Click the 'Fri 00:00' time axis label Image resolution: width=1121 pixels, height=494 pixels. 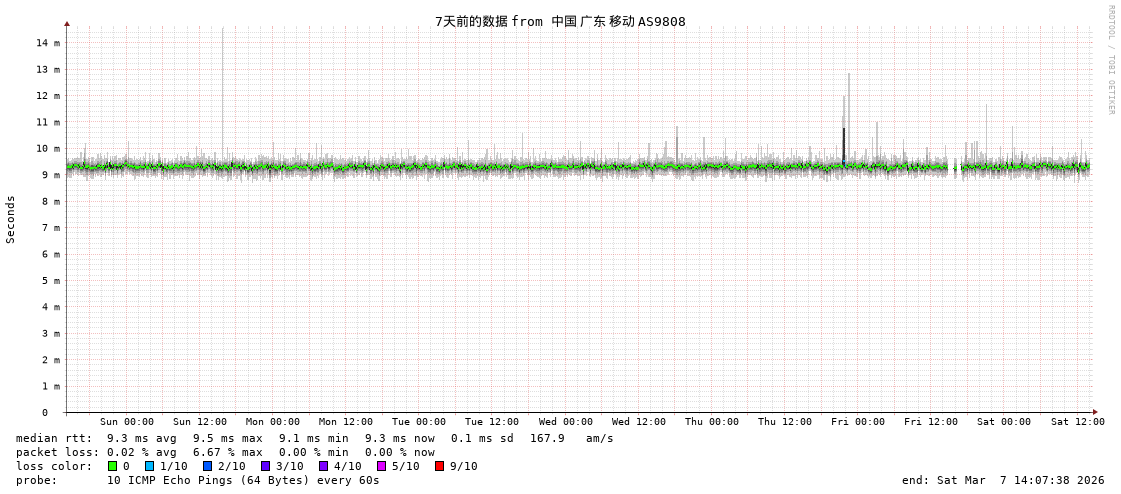point(858,422)
